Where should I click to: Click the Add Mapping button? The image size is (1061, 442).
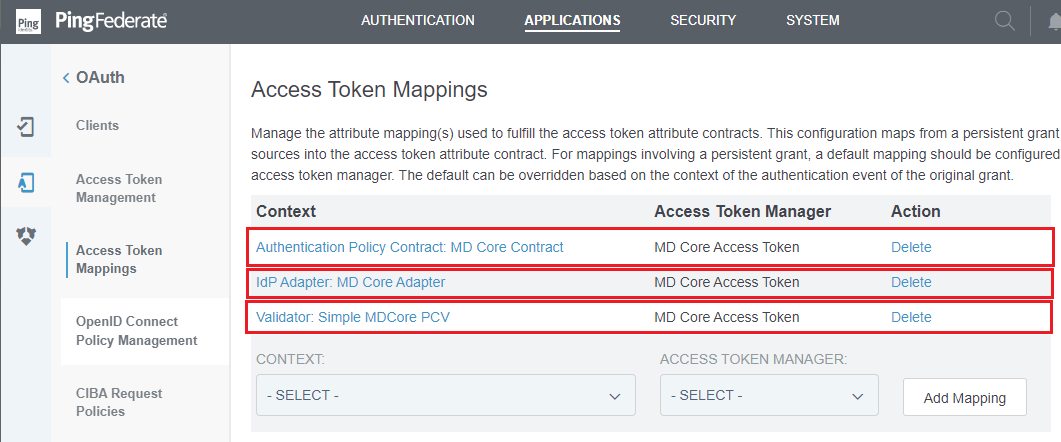[965, 397]
